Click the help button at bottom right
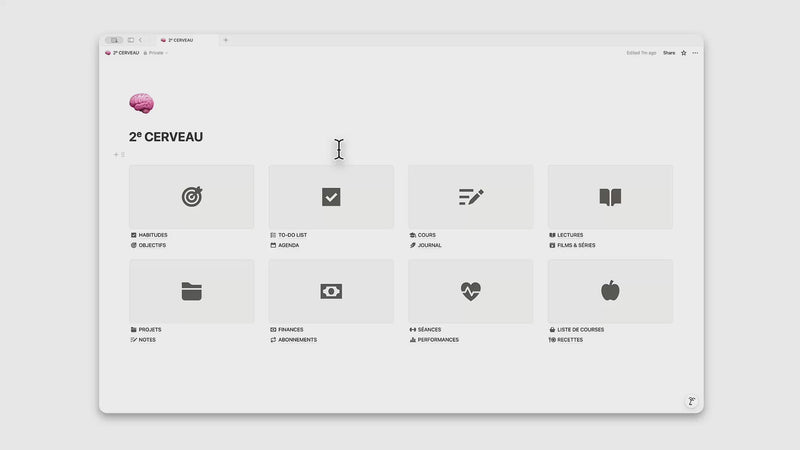 pos(691,401)
